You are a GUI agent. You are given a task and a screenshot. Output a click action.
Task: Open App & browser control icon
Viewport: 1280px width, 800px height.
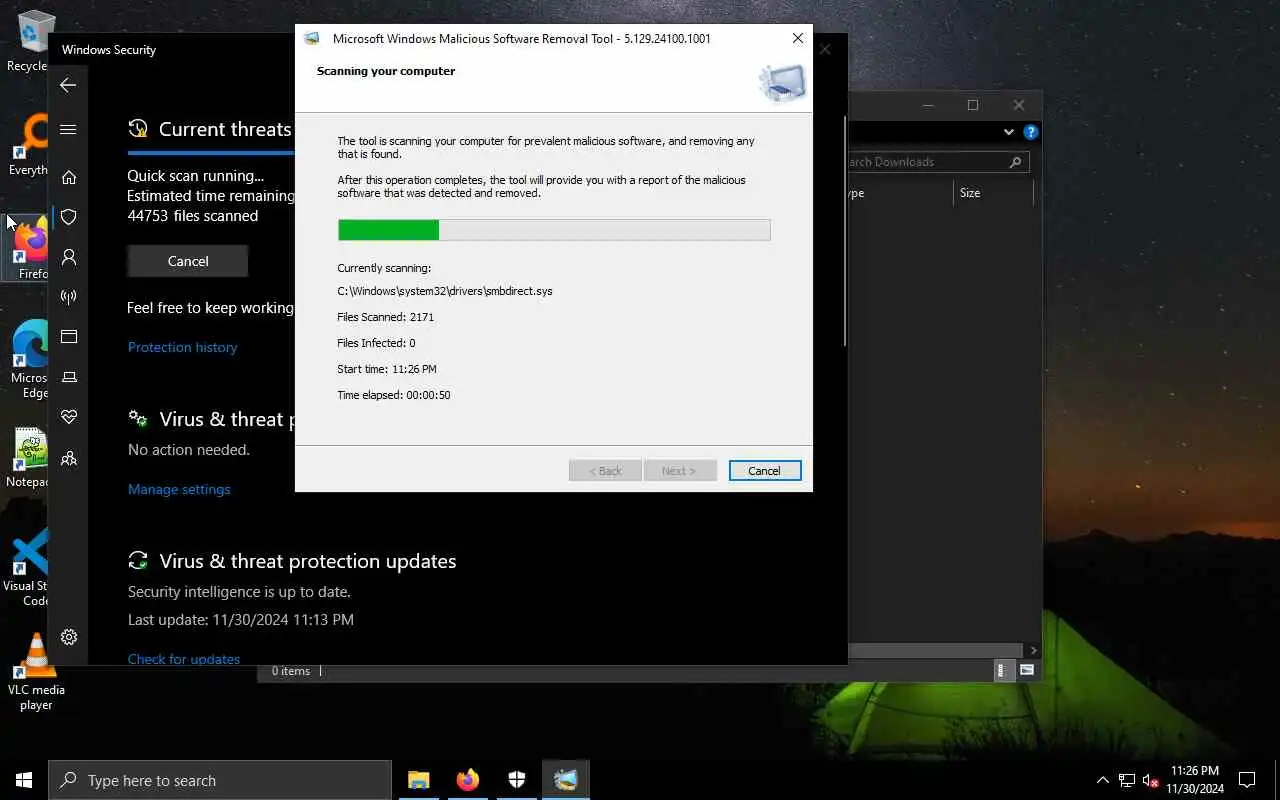pyautogui.click(x=69, y=337)
